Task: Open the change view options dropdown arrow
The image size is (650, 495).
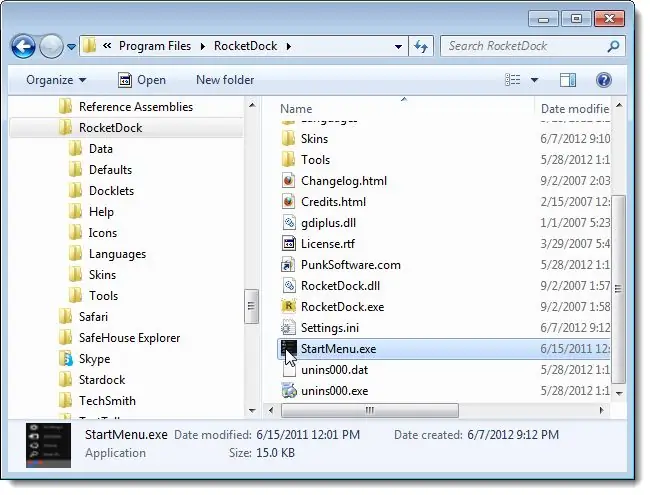Action: (534, 80)
